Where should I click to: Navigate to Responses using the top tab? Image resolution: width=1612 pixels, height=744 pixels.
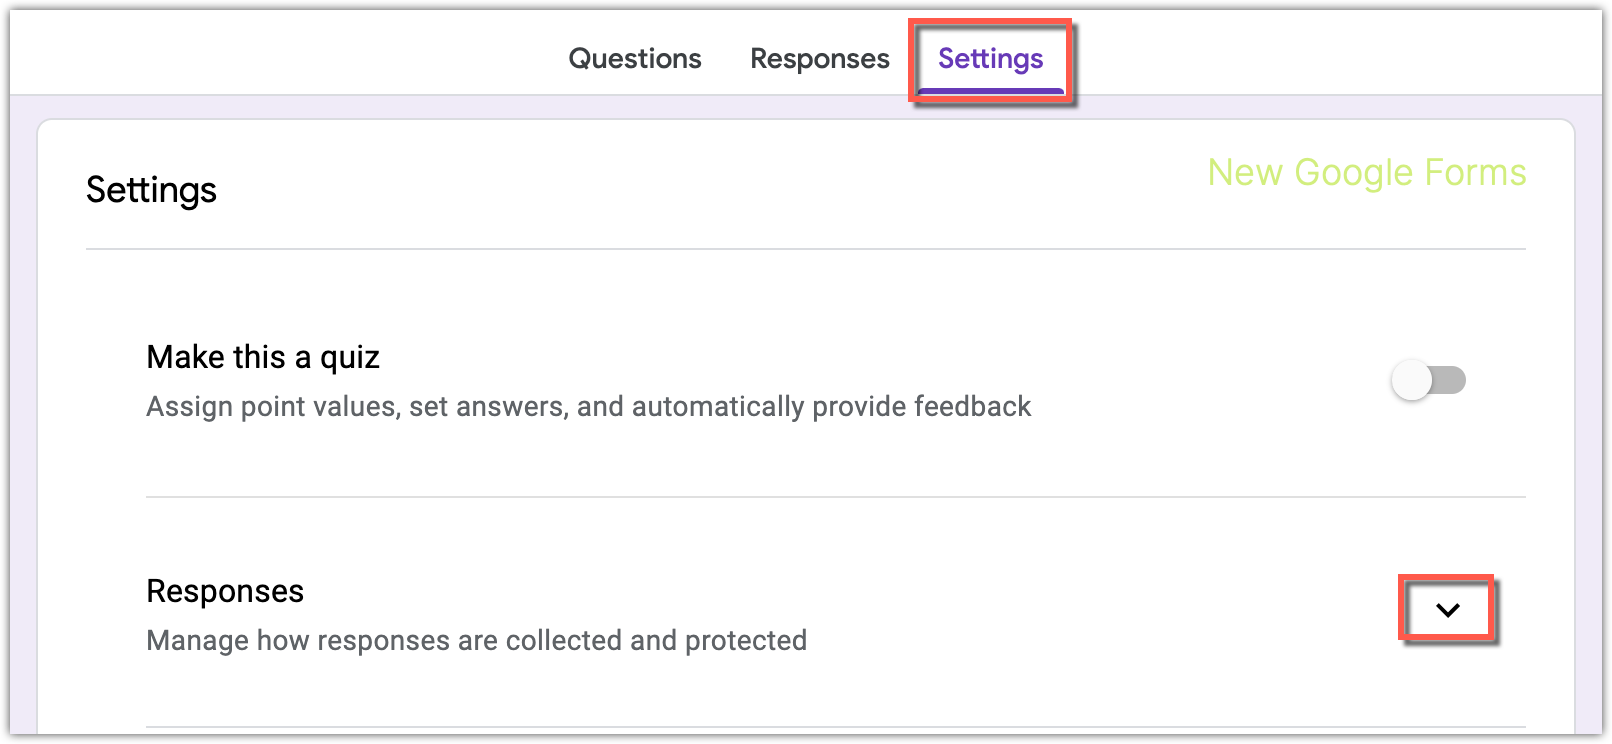click(819, 58)
